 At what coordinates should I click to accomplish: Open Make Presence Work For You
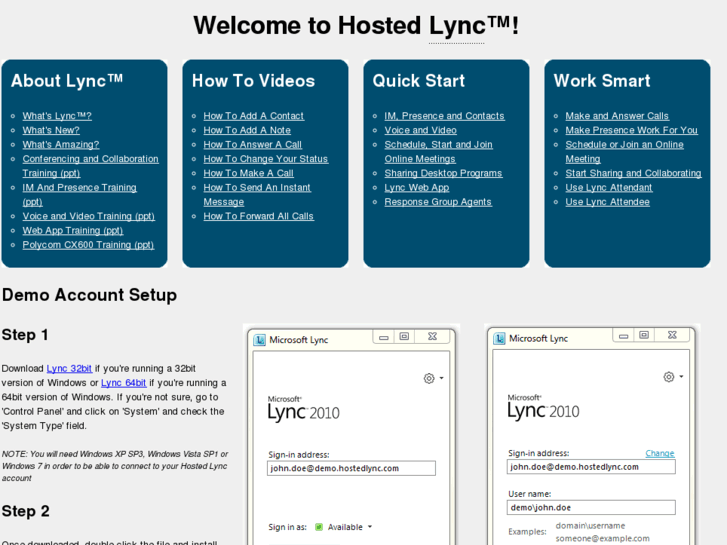coord(631,130)
